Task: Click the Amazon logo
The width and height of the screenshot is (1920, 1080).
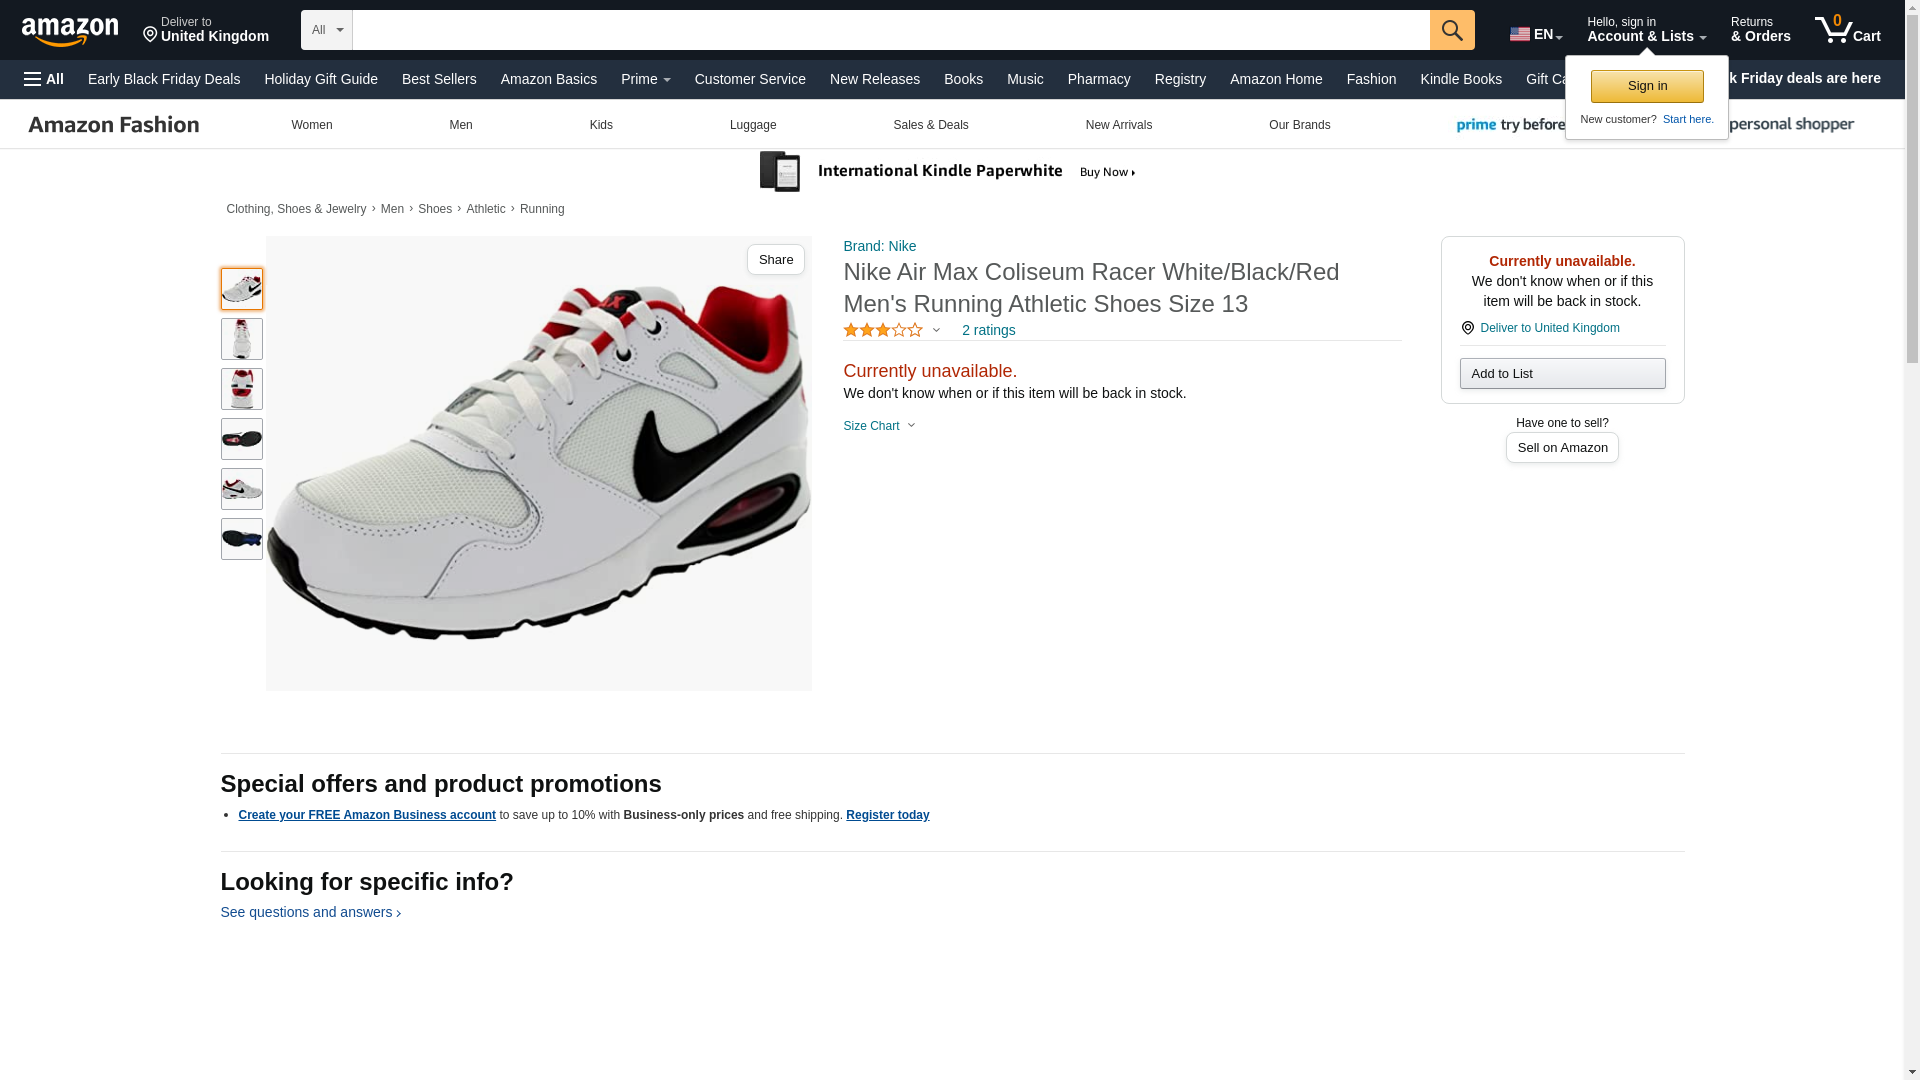Action: tap(70, 31)
